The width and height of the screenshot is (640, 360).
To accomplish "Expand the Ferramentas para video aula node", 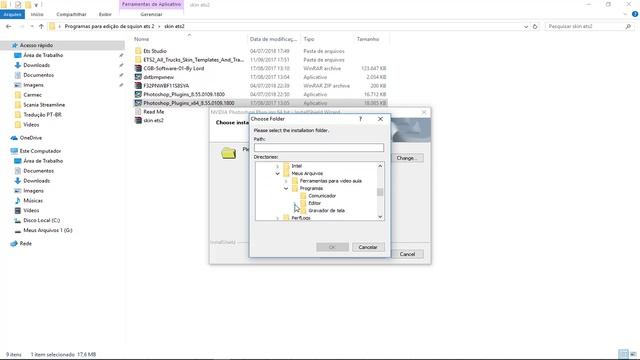I will 286,181.
